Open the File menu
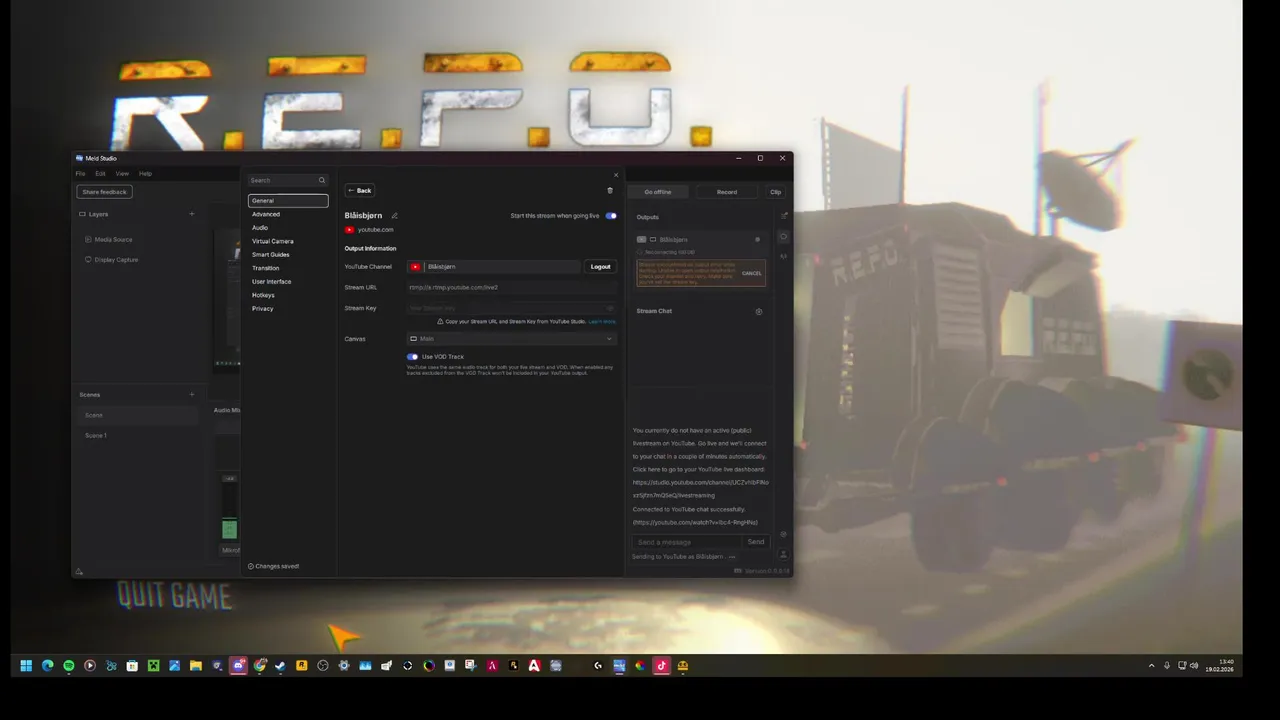Screen dimensions: 1280x720 (x=81, y=174)
